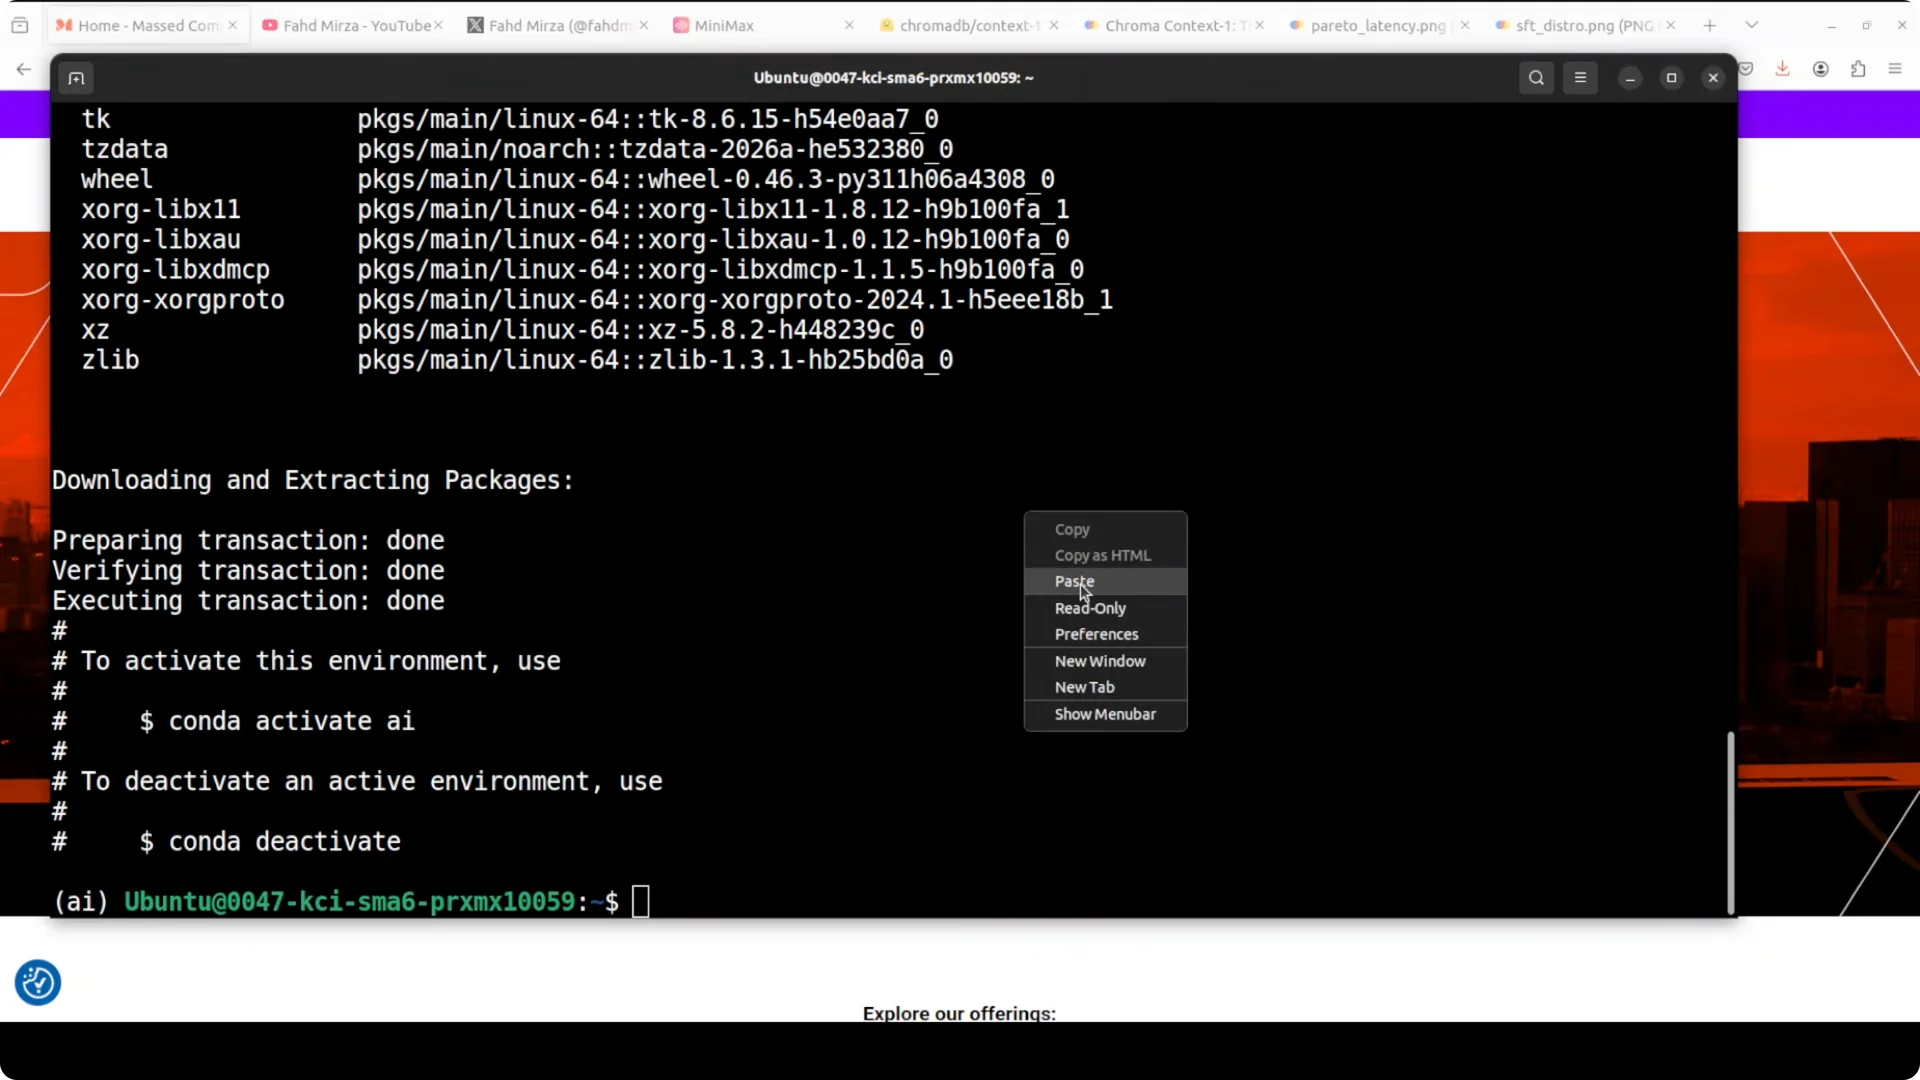
Task: Open a new browser tab with plus
Action: [1710, 25]
